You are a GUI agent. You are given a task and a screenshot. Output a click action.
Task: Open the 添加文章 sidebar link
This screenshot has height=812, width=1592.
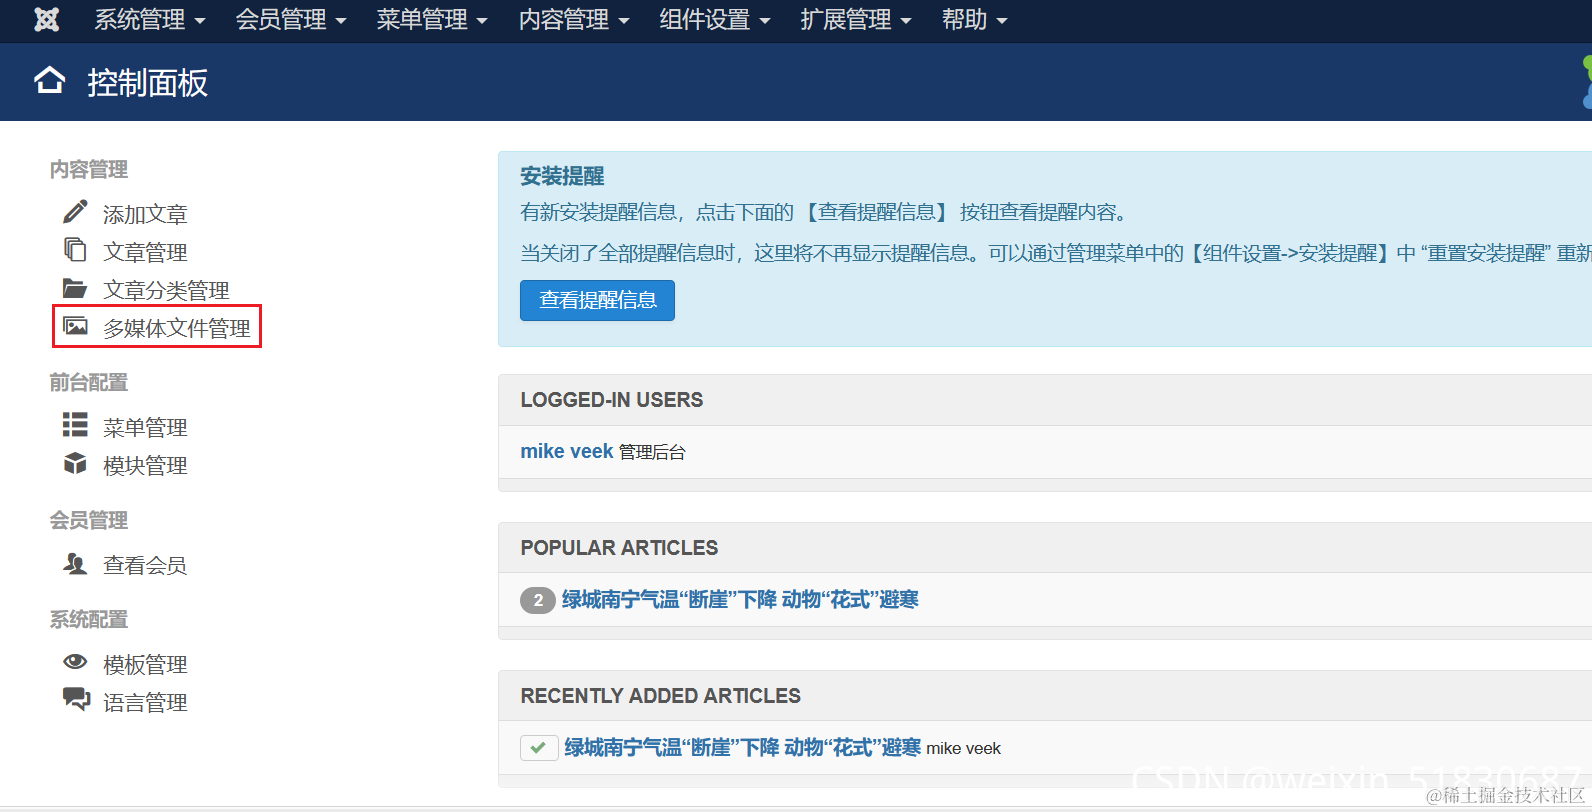(x=145, y=214)
